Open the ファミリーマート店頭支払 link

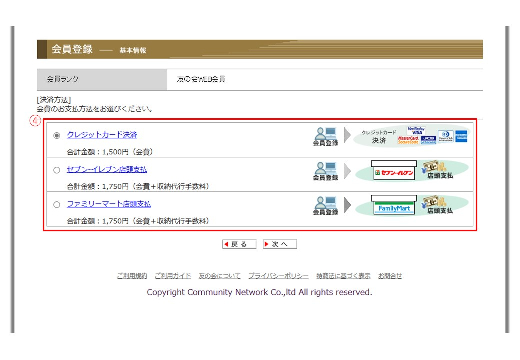pos(109,204)
